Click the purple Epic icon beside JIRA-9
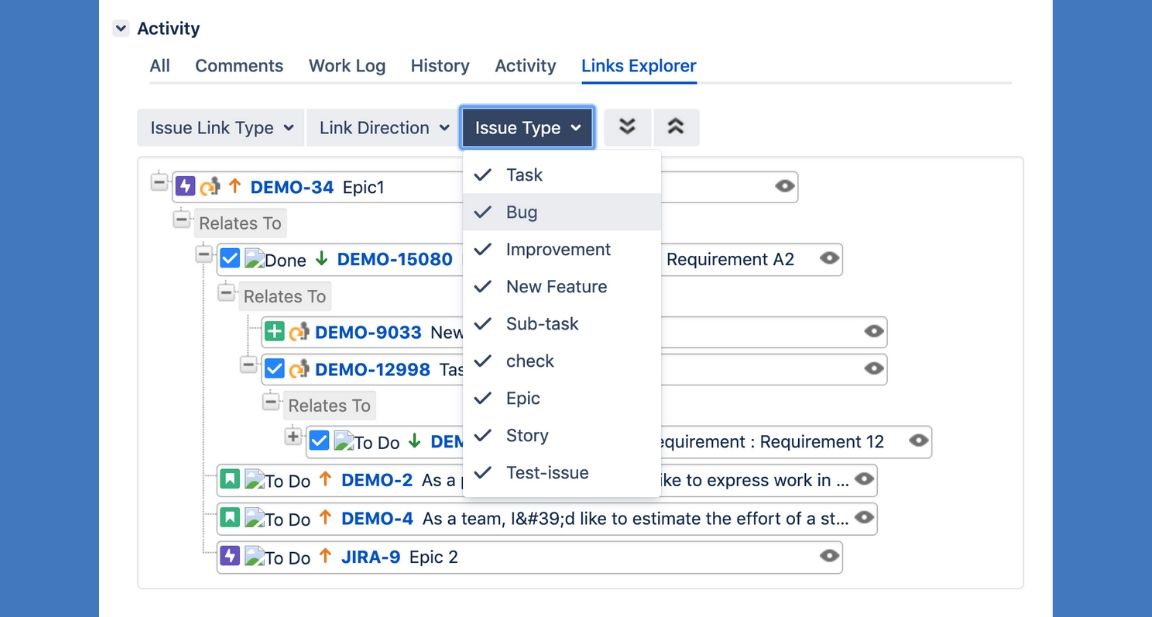 pos(230,556)
